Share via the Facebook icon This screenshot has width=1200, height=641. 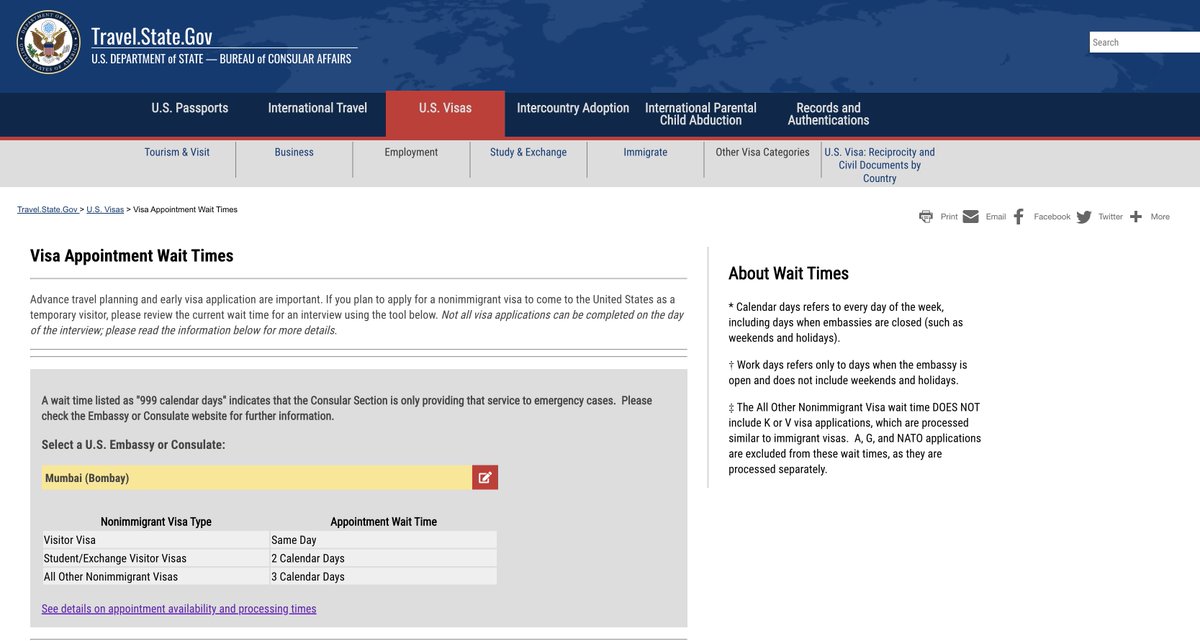click(x=1018, y=216)
